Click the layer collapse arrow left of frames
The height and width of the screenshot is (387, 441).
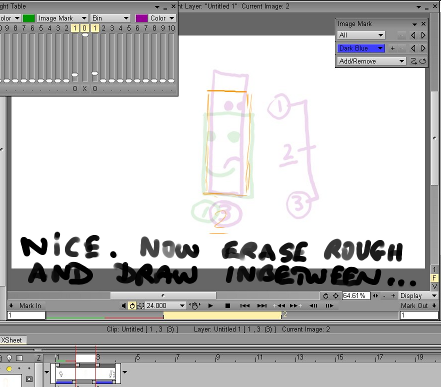coord(46,372)
